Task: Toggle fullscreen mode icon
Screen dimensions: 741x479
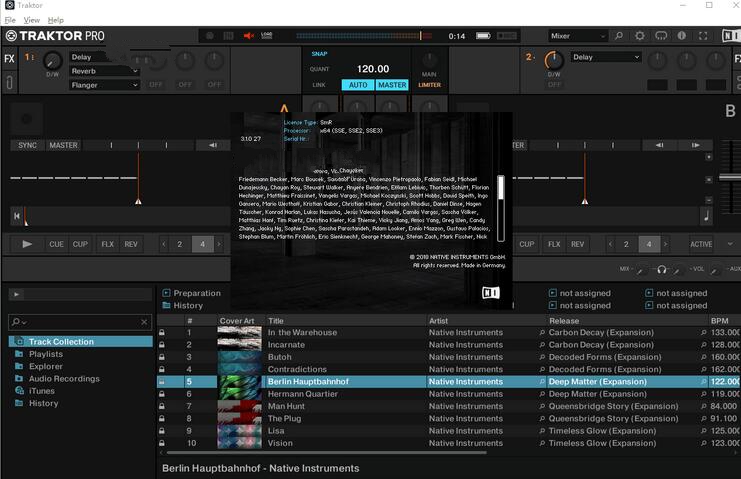Action: click(703, 36)
